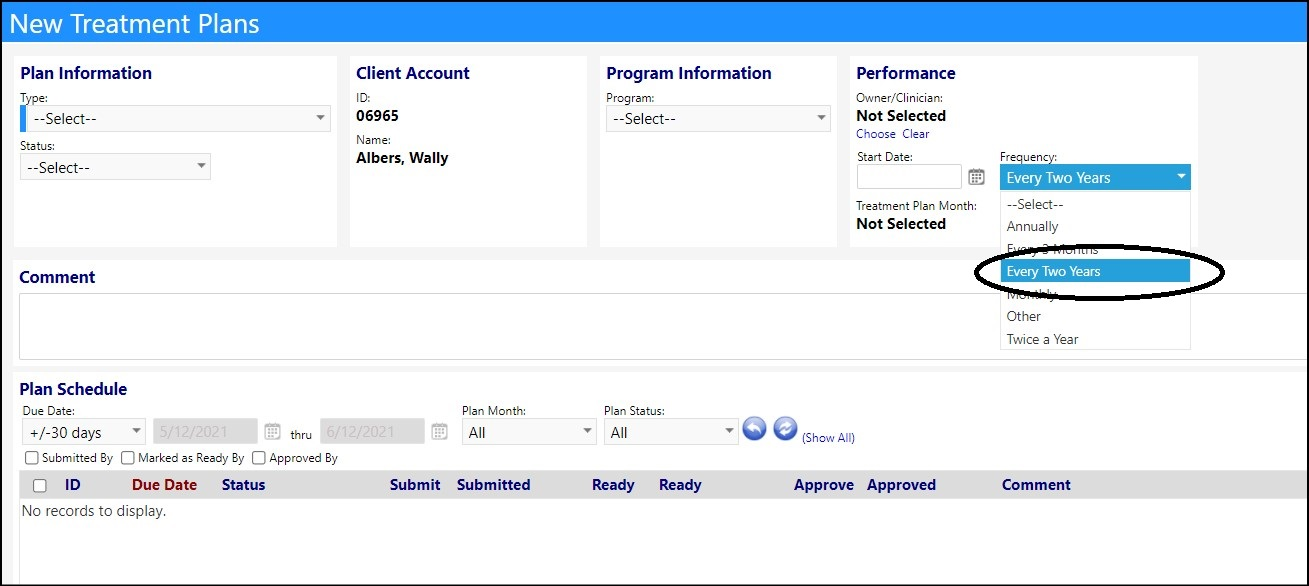
Task: Click the blue back arrow icon
Action: click(x=755, y=429)
